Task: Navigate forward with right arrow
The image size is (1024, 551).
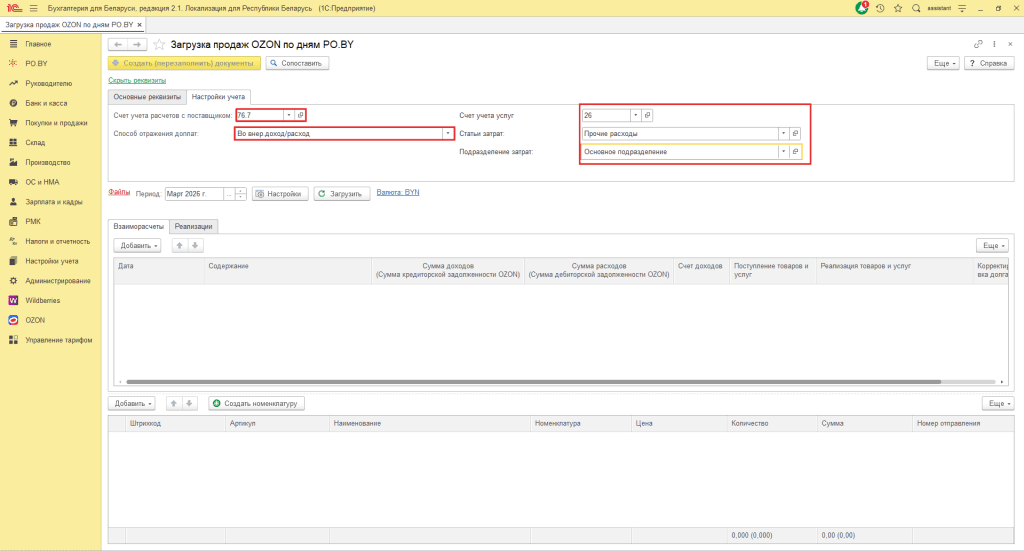Action: (x=137, y=44)
